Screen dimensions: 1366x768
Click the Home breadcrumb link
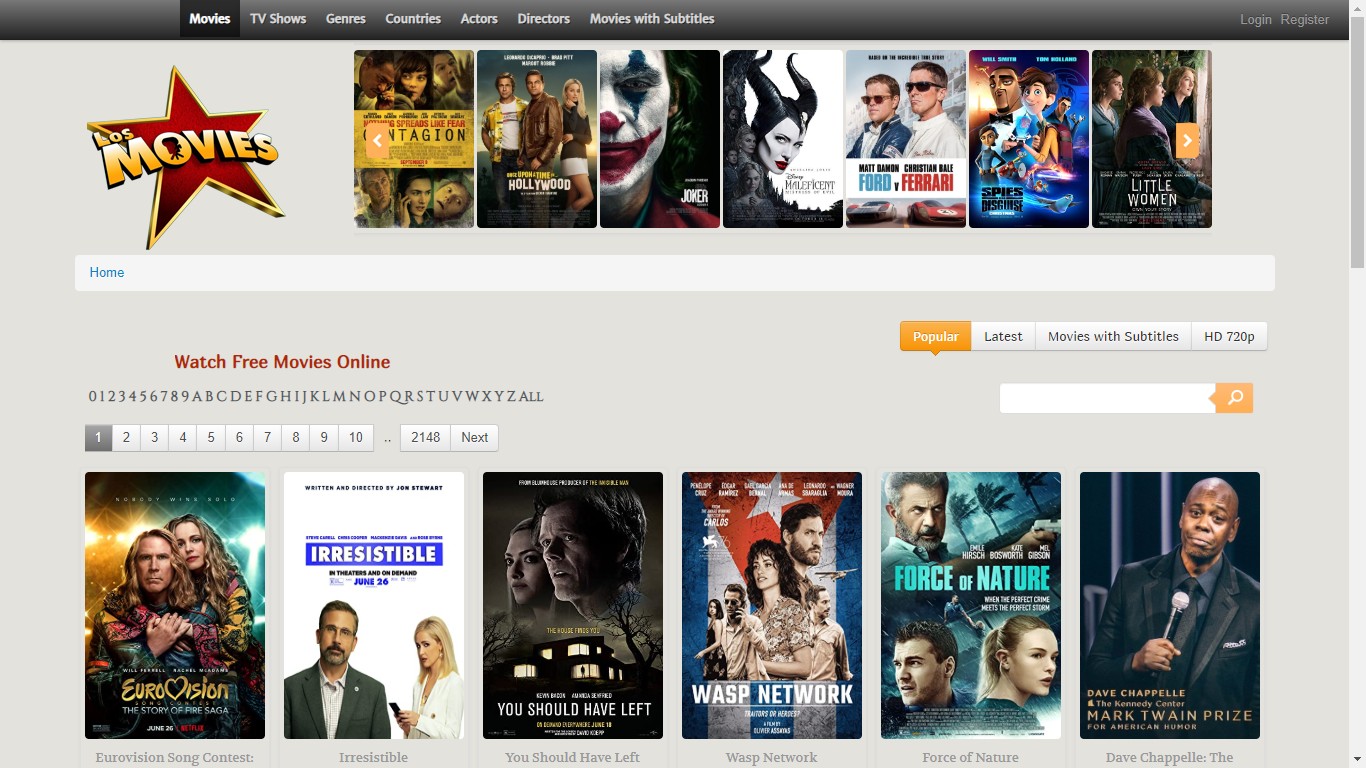107,272
